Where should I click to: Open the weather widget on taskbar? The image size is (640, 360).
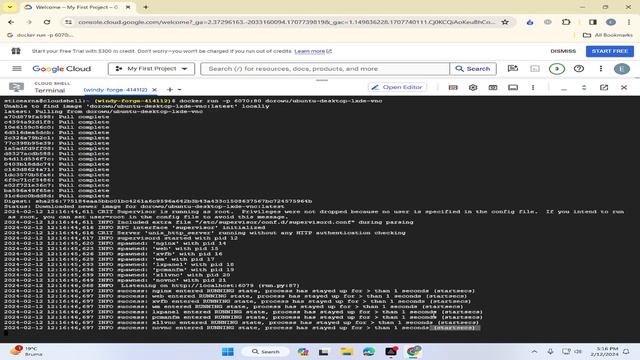pyautogui.click(x=27, y=351)
